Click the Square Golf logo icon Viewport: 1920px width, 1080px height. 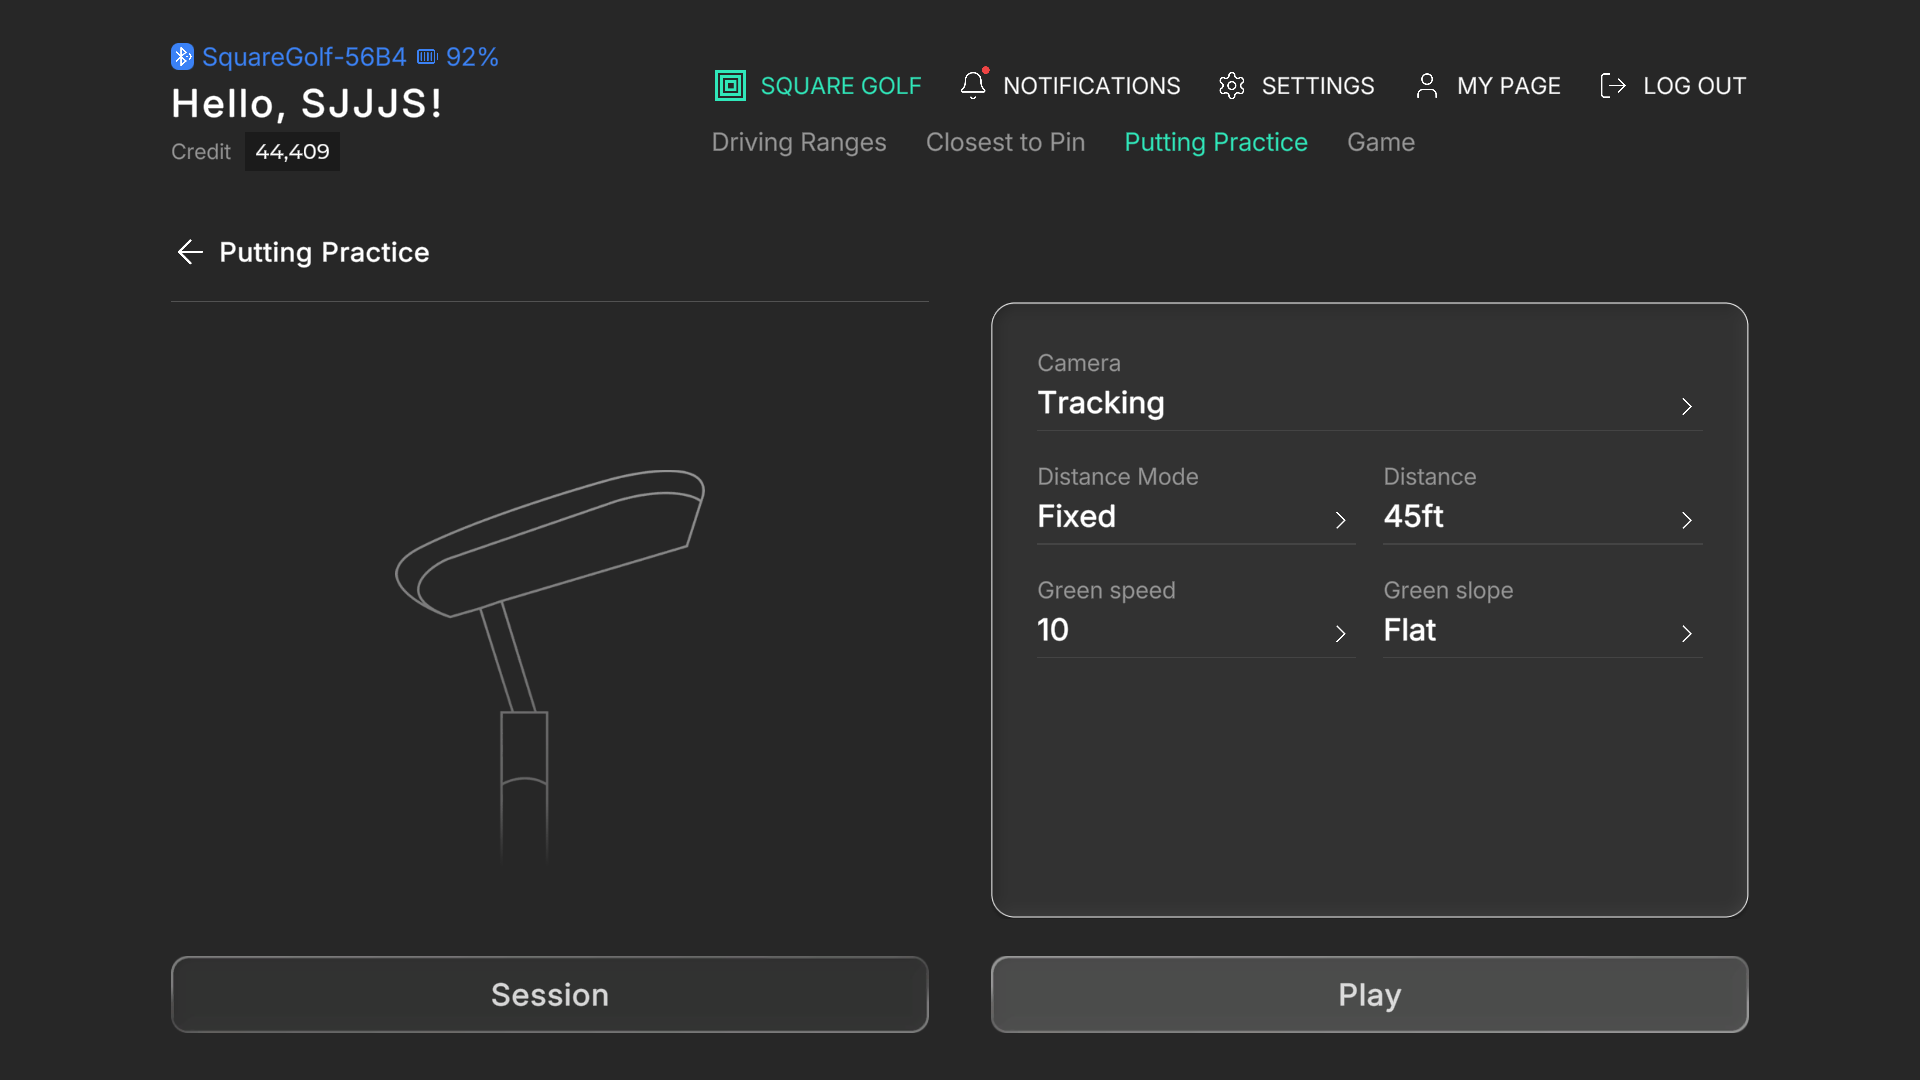tap(730, 86)
